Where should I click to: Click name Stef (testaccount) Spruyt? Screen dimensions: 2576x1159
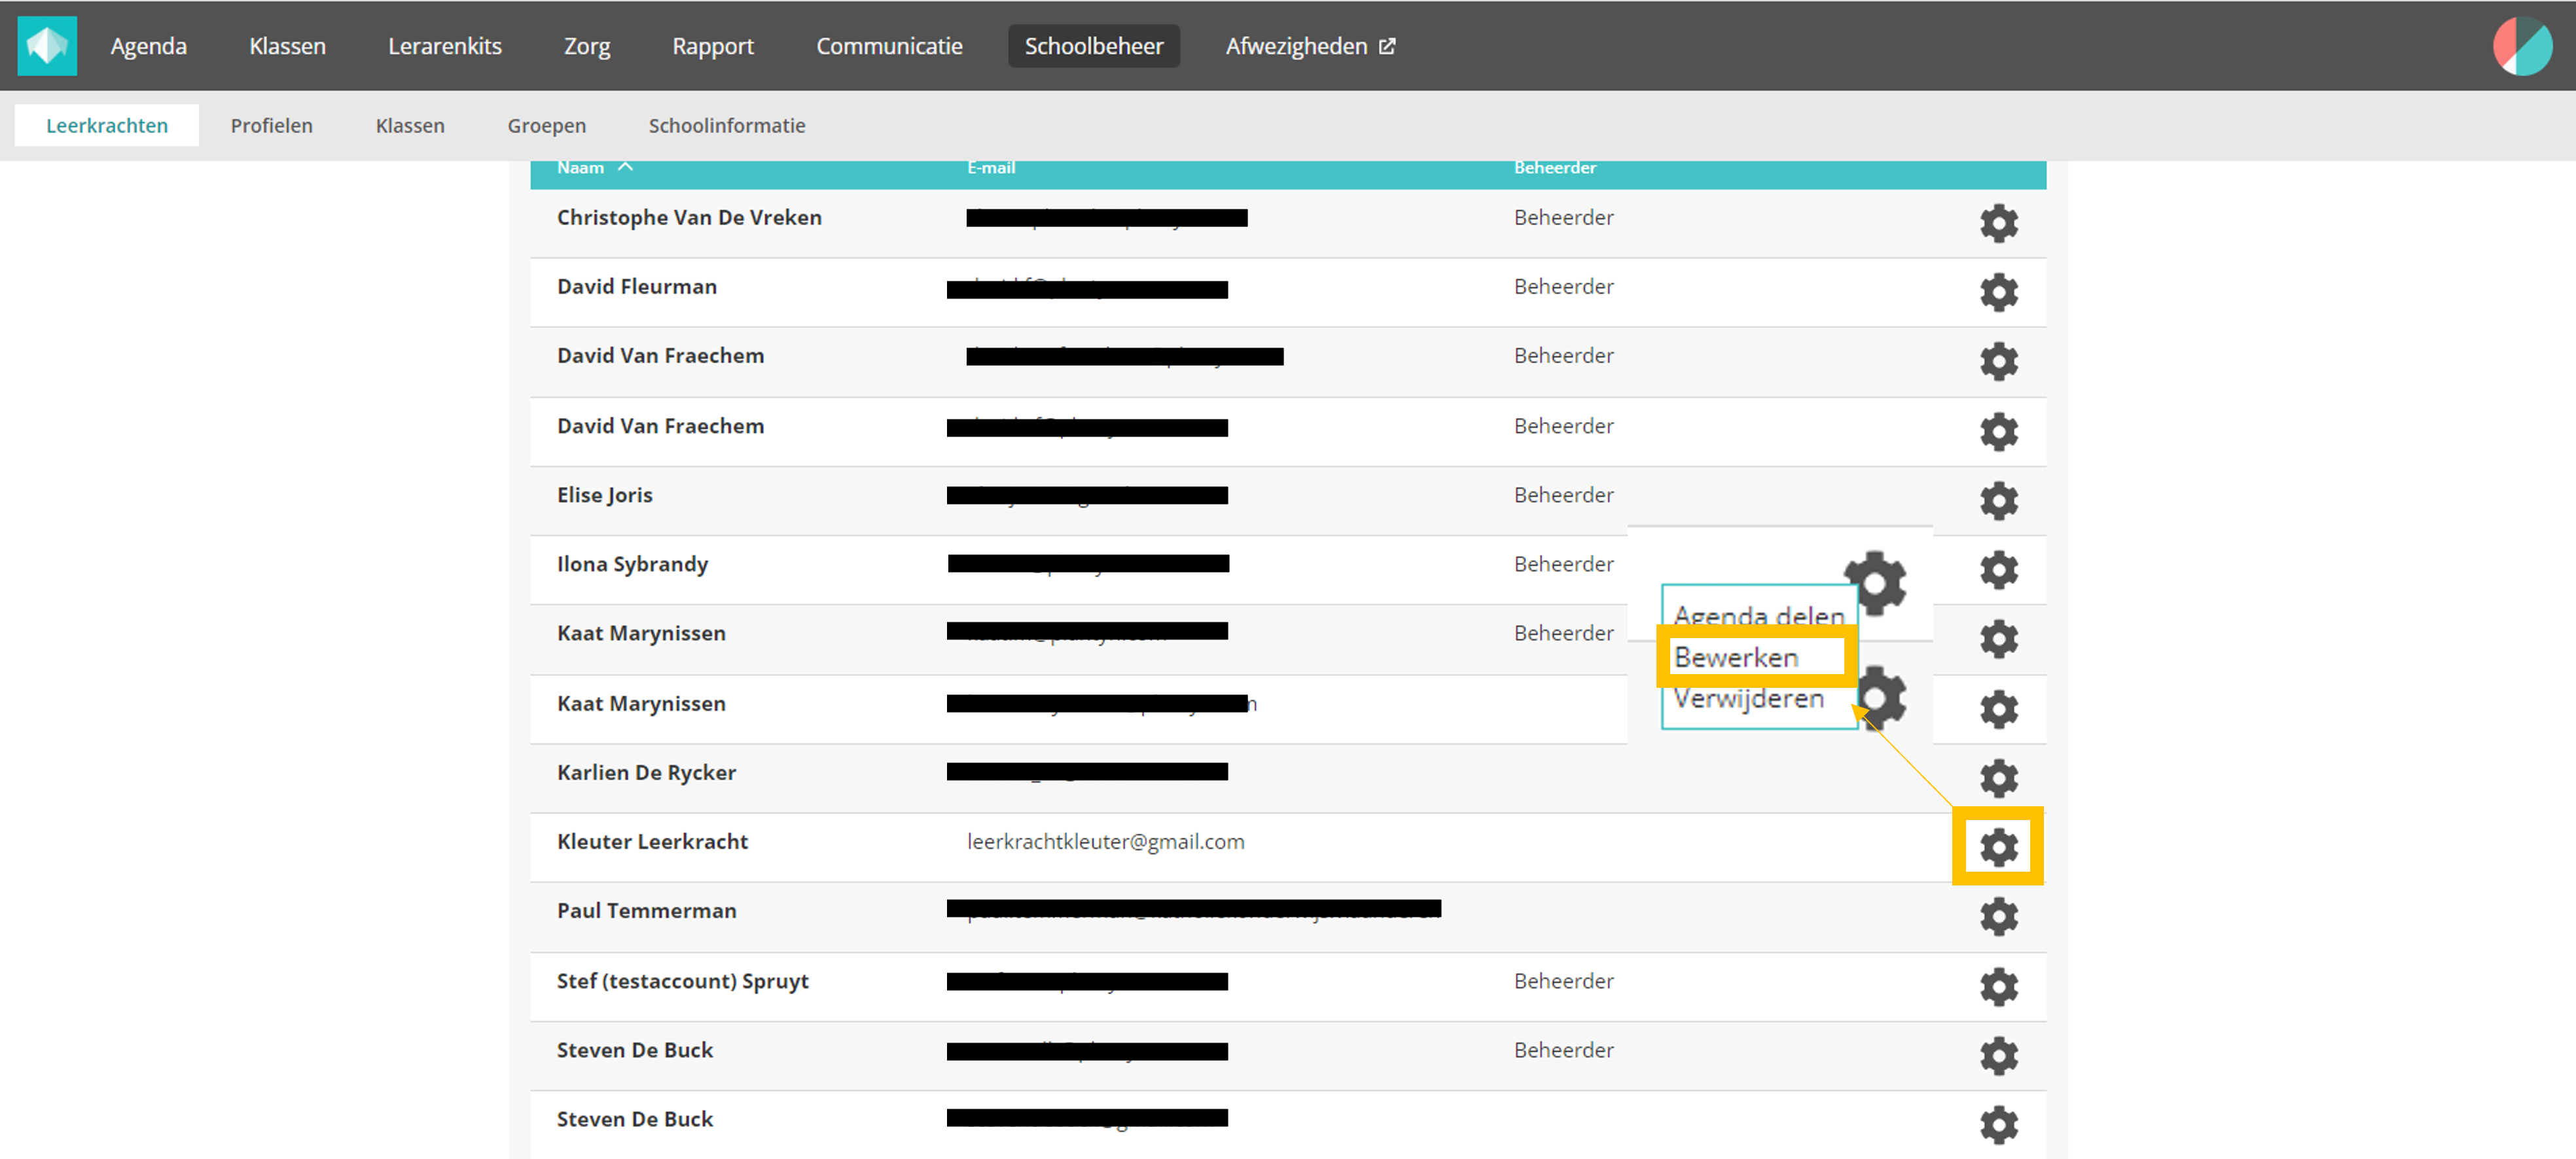coord(682,980)
